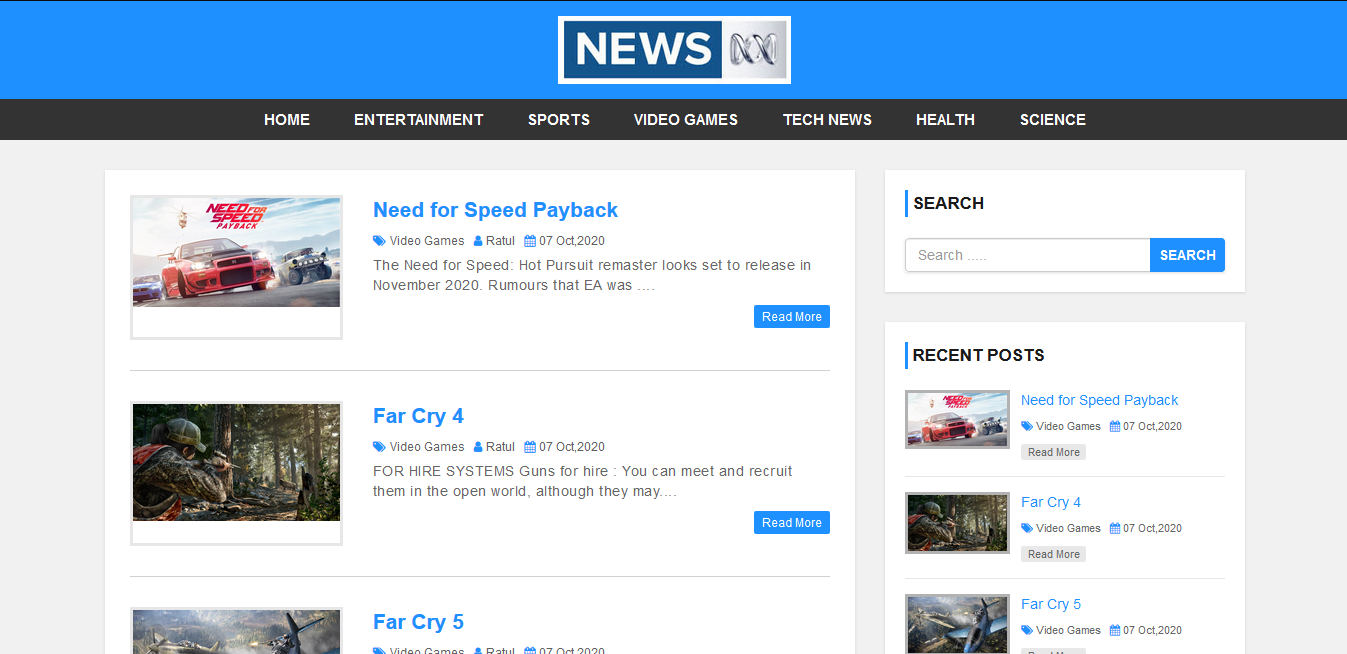Click the FOR HIRE SYSTEMS excerpt text
This screenshot has height=654, width=1347.
coord(583,481)
